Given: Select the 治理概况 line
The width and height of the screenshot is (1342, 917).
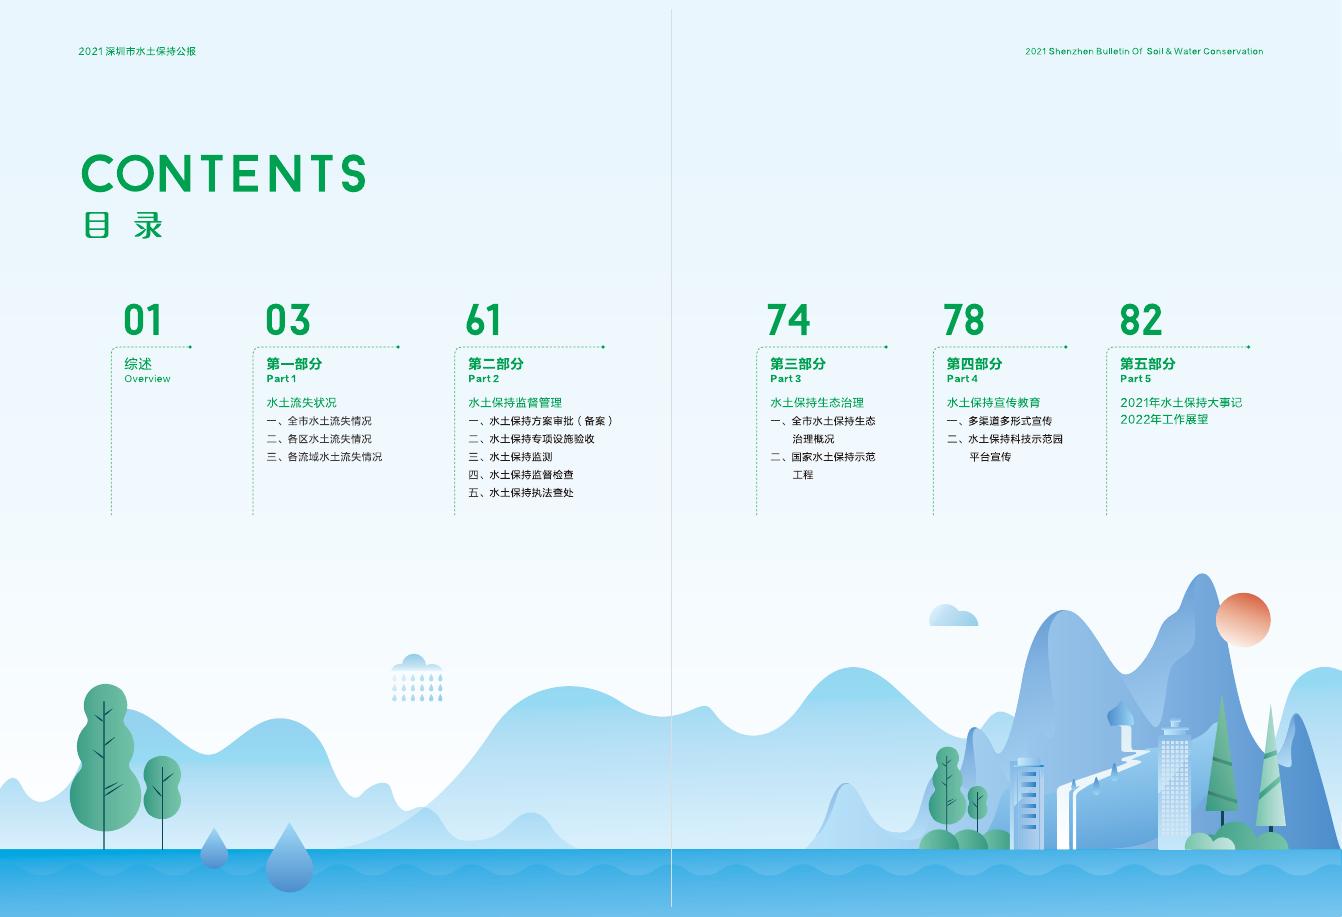Looking at the screenshot, I should (813, 439).
